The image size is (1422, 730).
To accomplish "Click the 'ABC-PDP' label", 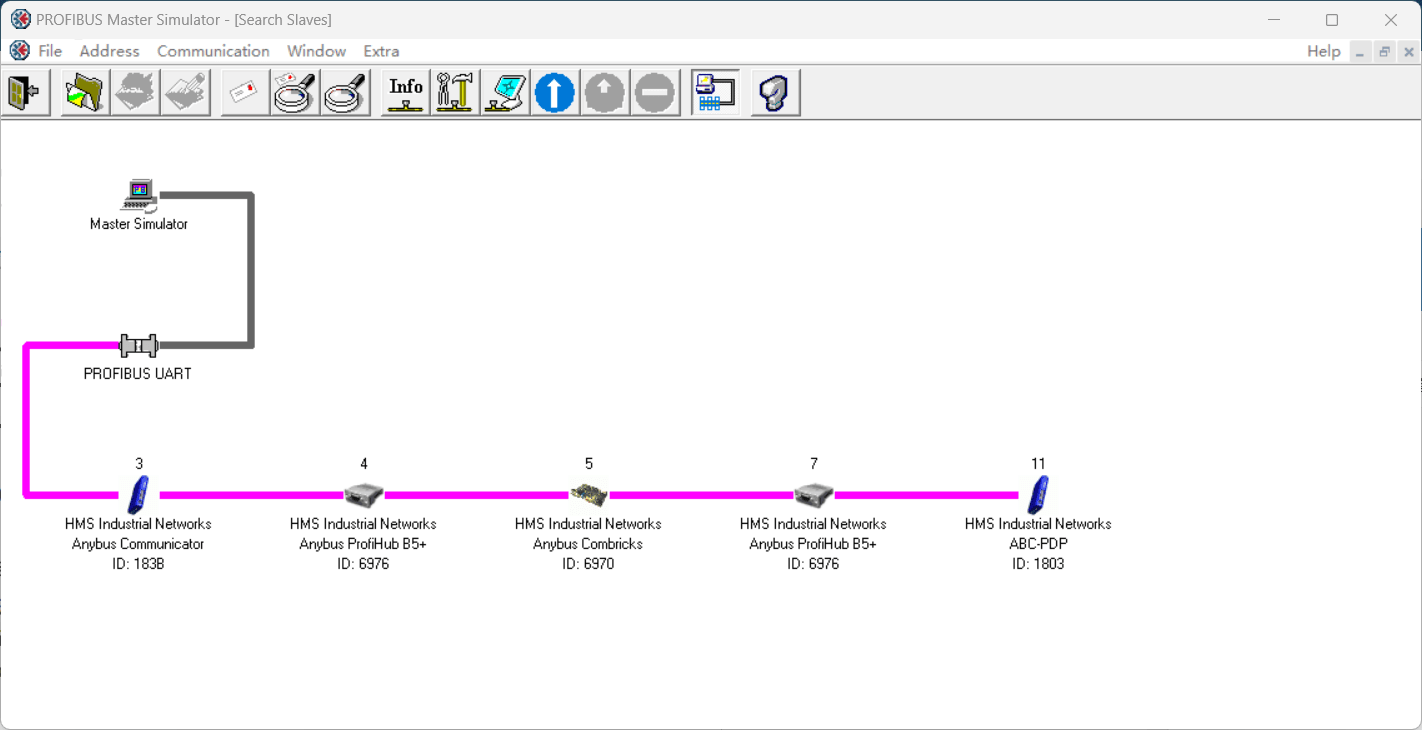I will point(1038,544).
